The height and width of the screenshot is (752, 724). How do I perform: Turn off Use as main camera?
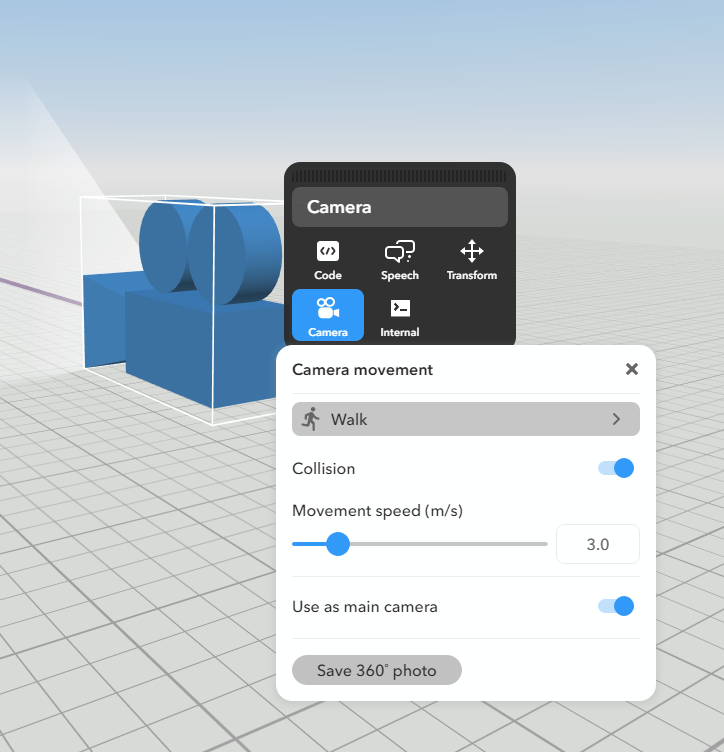615,606
